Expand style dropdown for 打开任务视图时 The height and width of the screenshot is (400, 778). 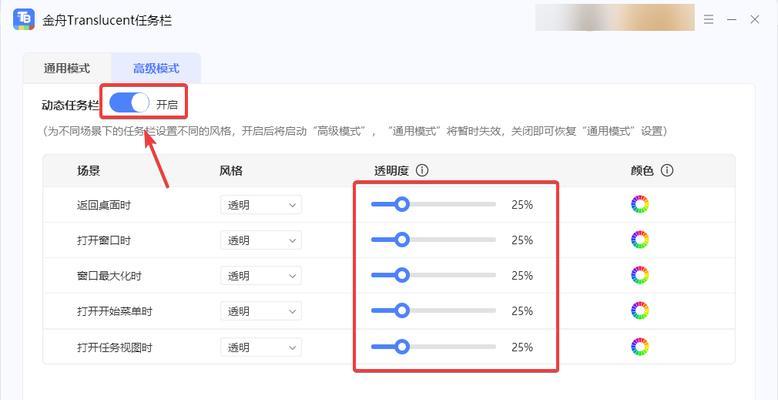click(261, 347)
